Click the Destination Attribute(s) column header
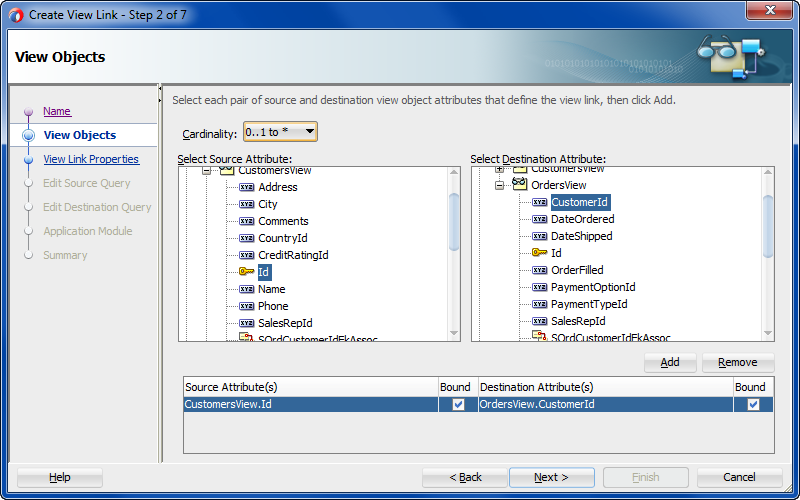 606,387
